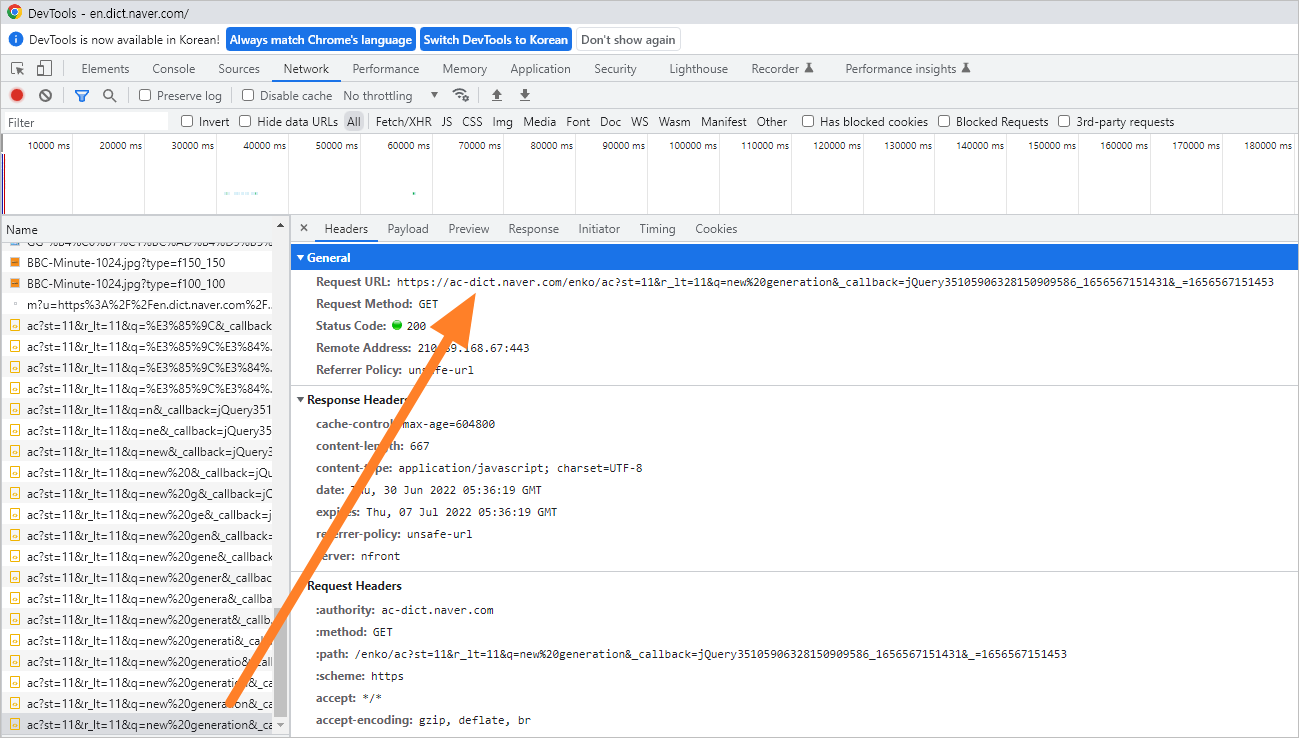
Task: Select BBC-Minute-1024.jpg?type=f150_150 request
Action: coord(138,262)
